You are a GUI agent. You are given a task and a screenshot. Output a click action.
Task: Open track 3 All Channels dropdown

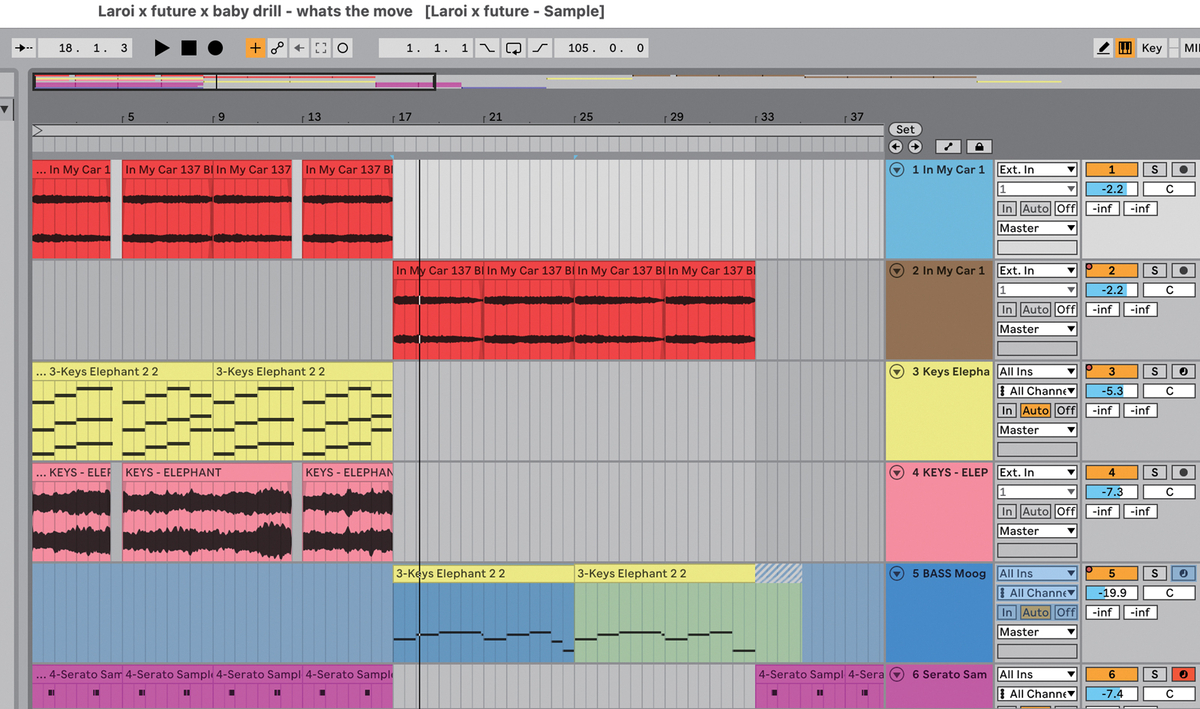tap(1037, 391)
